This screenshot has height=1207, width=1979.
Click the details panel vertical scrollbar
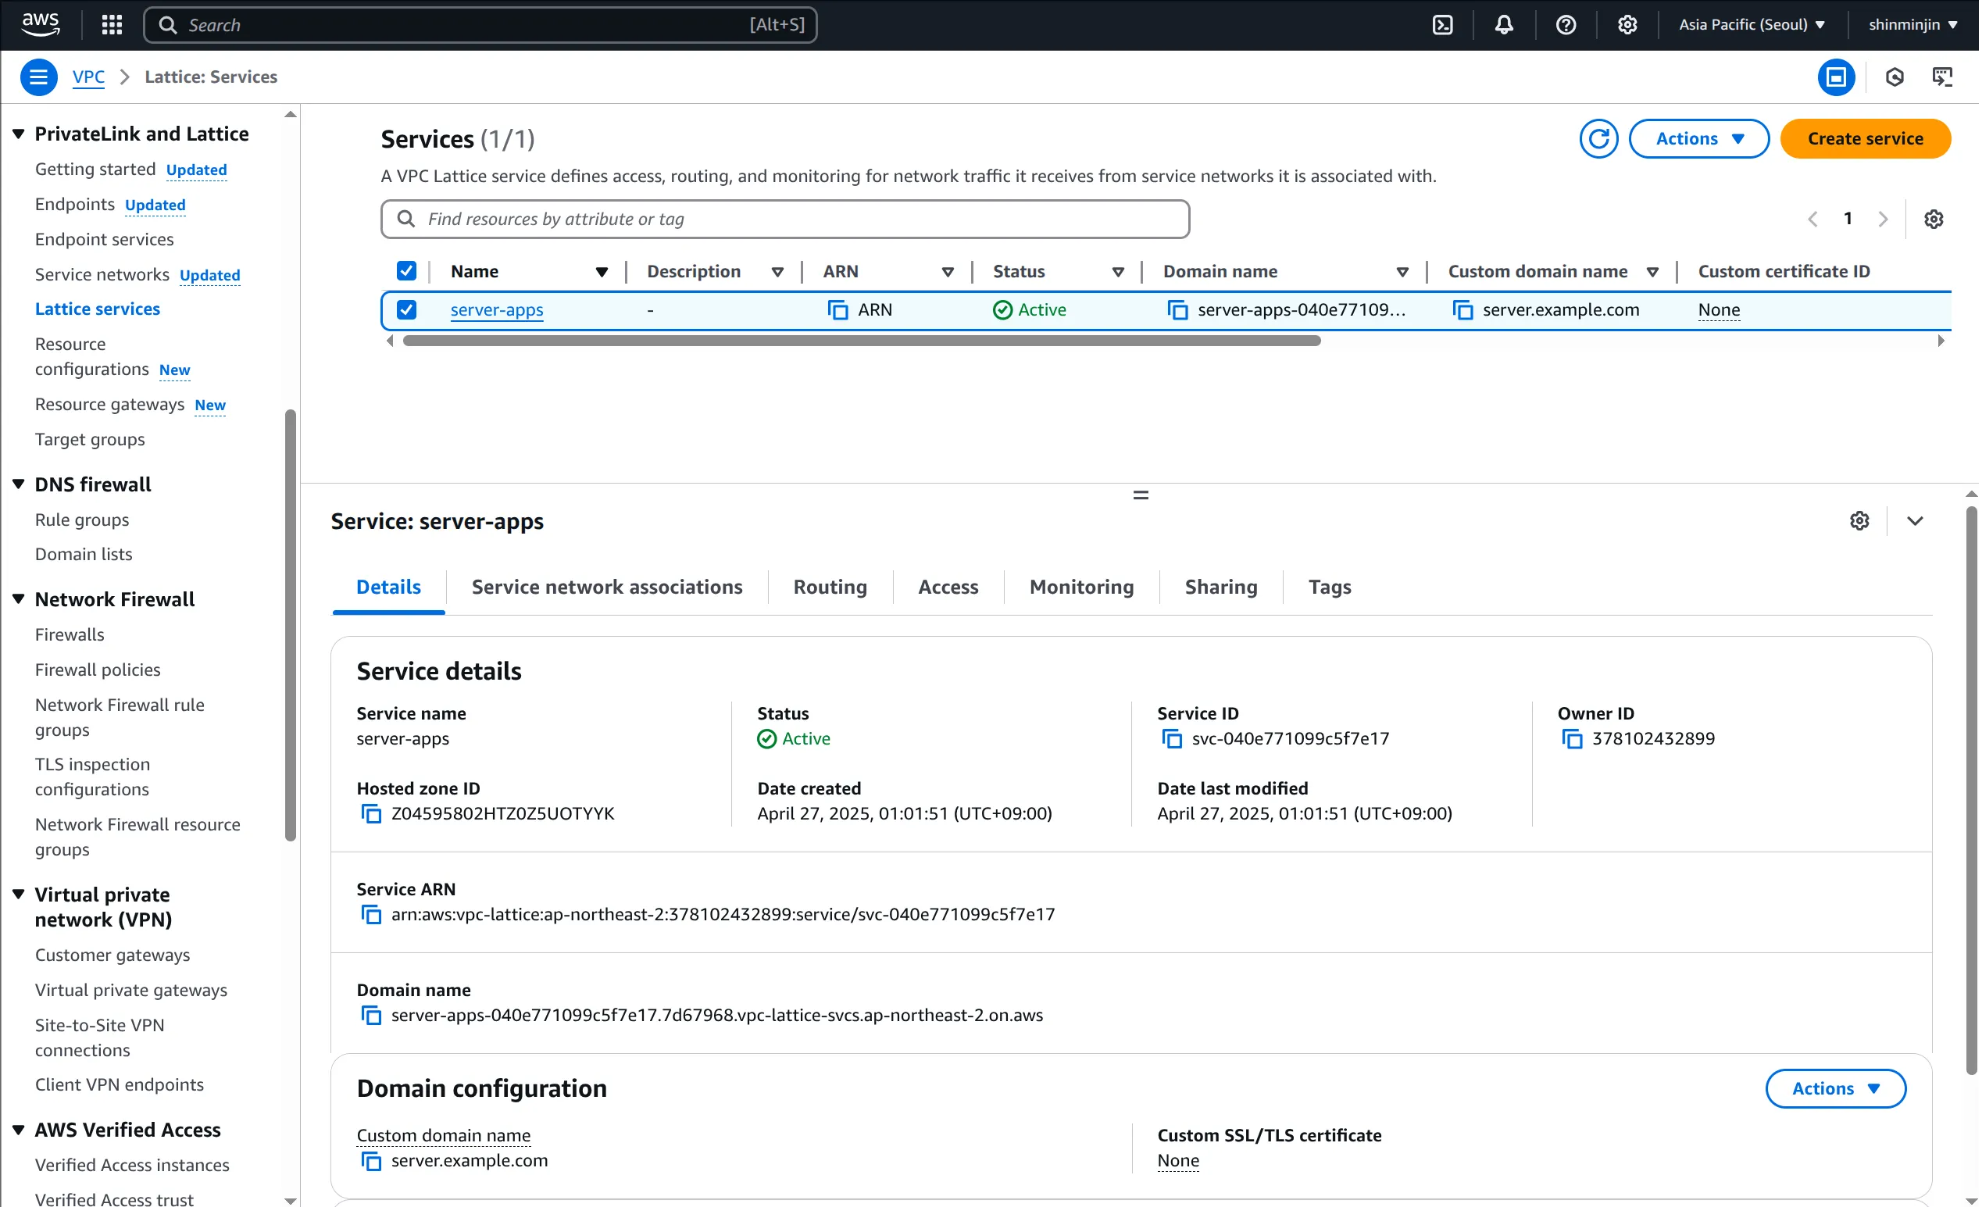1971,790
